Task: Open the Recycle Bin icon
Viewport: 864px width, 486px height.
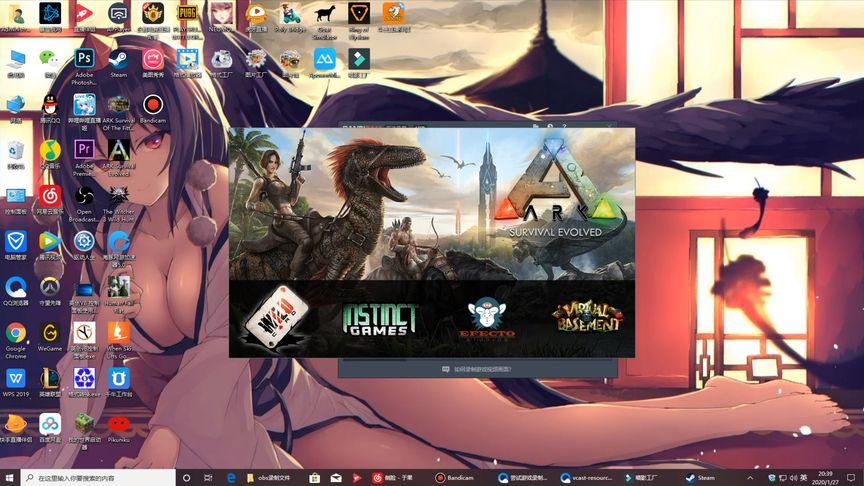Action: point(16,150)
